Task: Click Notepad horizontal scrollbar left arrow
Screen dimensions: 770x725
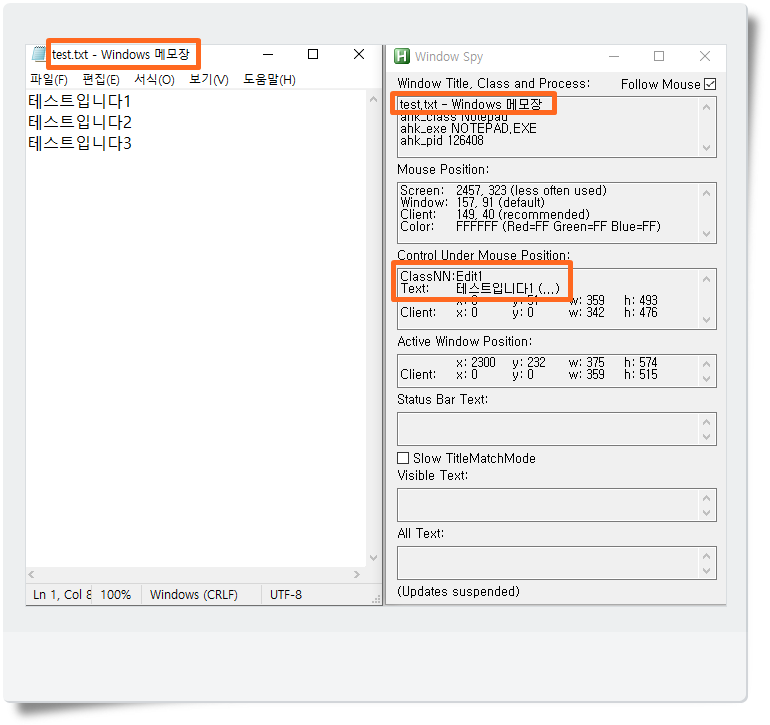Action: [x=31, y=574]
